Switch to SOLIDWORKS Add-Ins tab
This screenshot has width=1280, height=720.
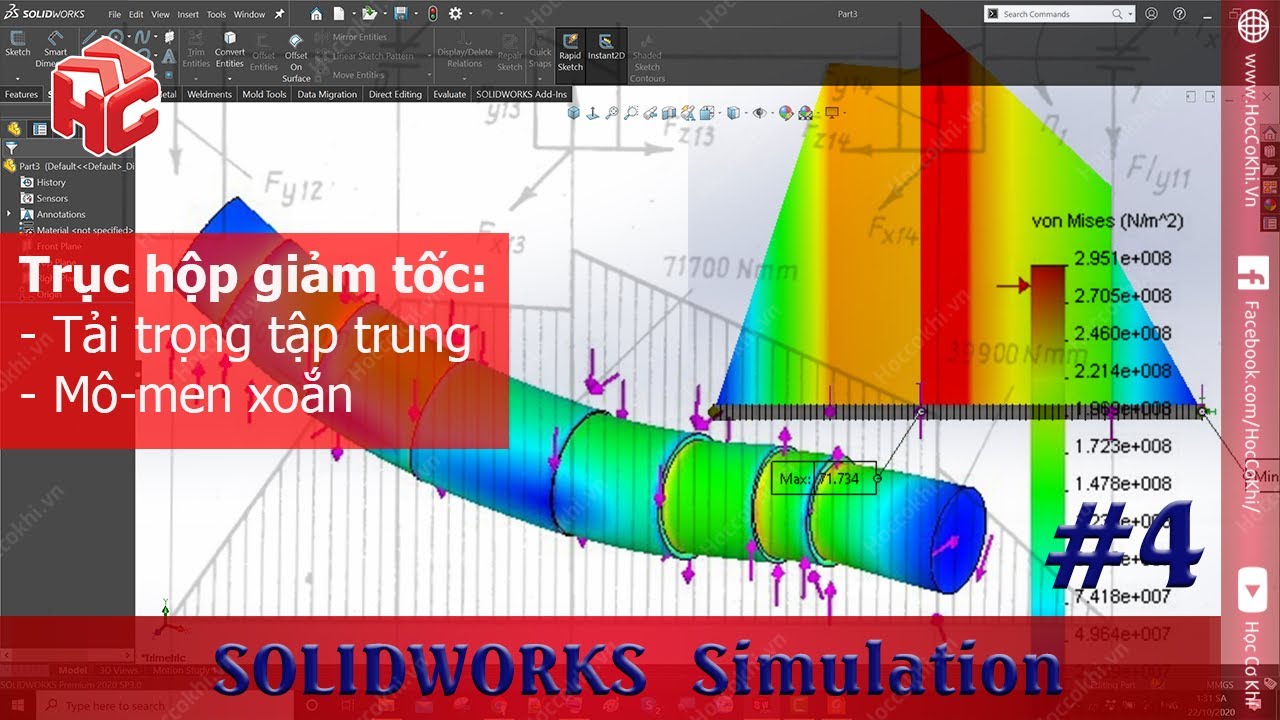(x=521, y=94)
